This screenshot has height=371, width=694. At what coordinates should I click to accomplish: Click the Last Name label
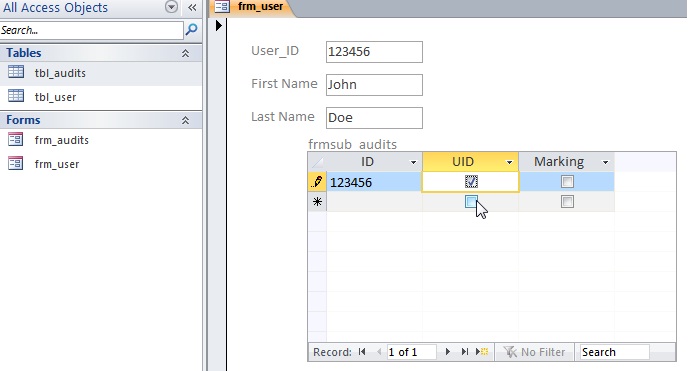click(283, 117)
